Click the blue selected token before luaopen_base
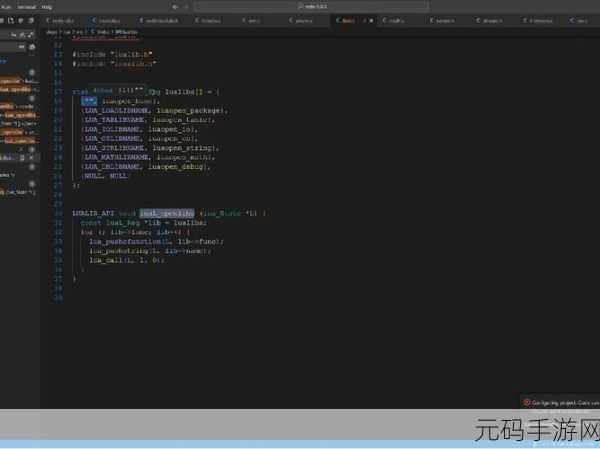600x449 pixels. tap(89, 101)
